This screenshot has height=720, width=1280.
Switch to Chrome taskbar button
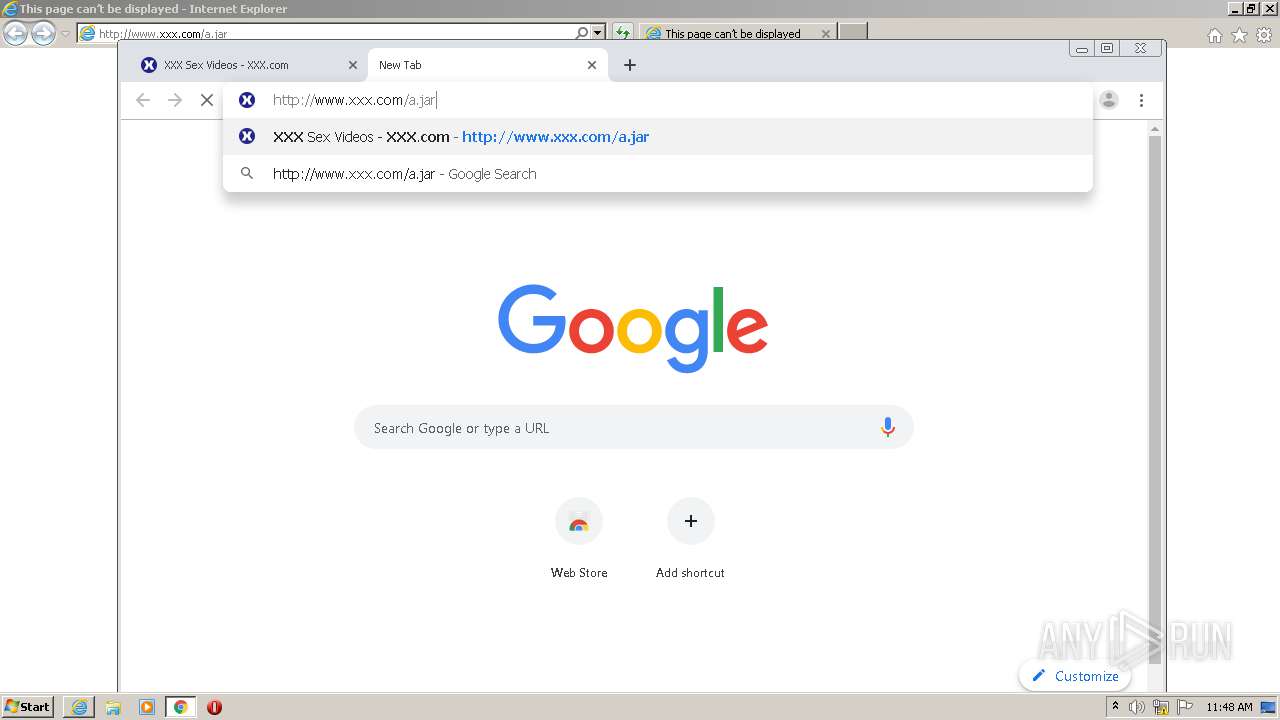(x=180, y=707)
